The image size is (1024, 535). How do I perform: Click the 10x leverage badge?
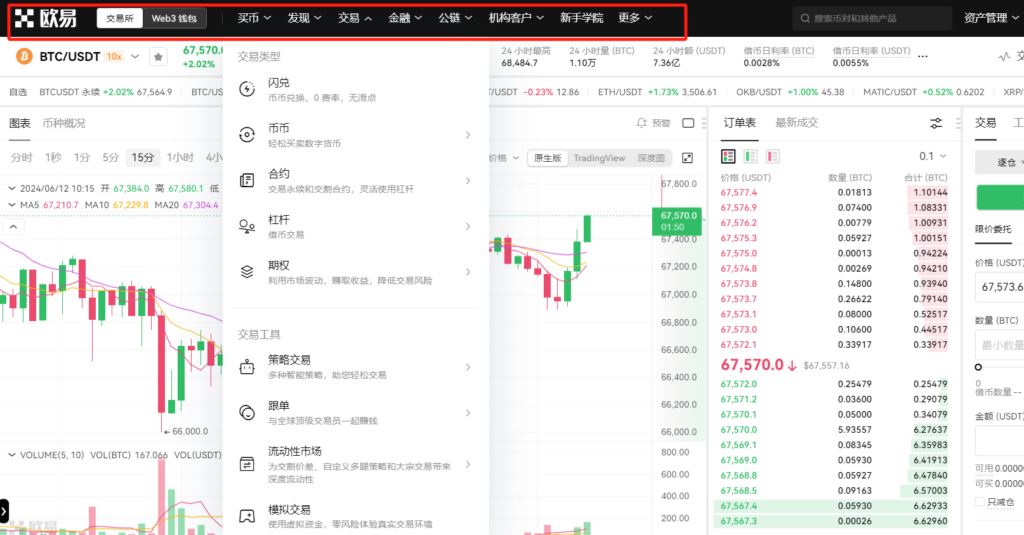[114, 57]
